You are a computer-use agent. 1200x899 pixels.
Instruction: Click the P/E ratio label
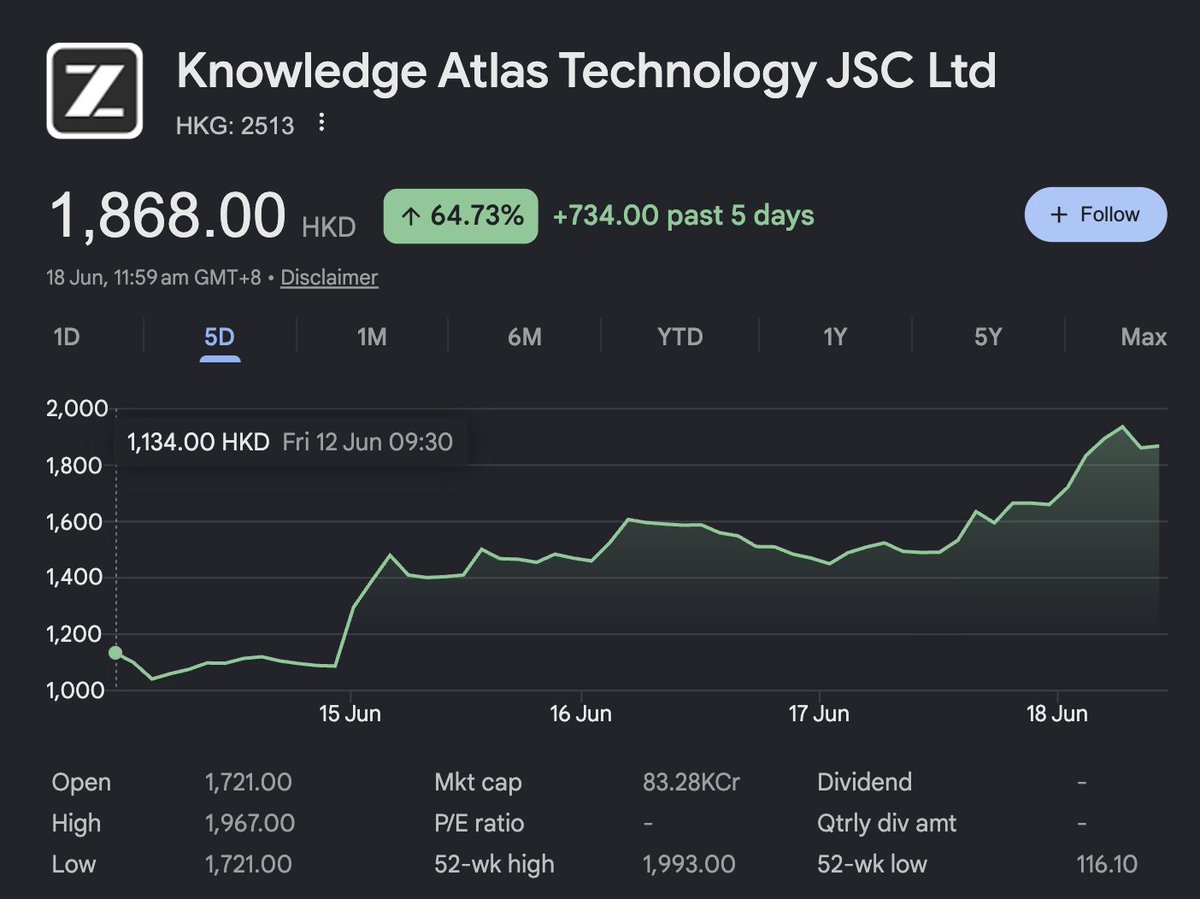(x=479, y=823)
